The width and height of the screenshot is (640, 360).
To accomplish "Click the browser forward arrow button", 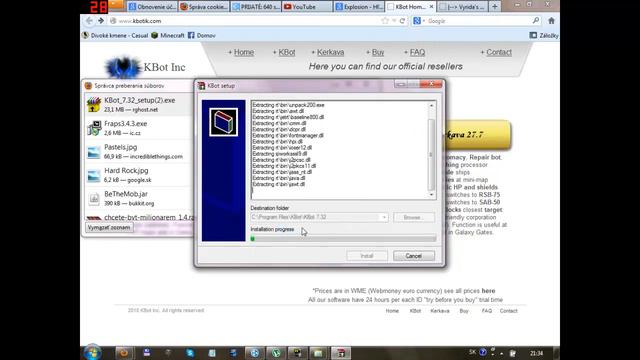I will (x=101, y=21).
